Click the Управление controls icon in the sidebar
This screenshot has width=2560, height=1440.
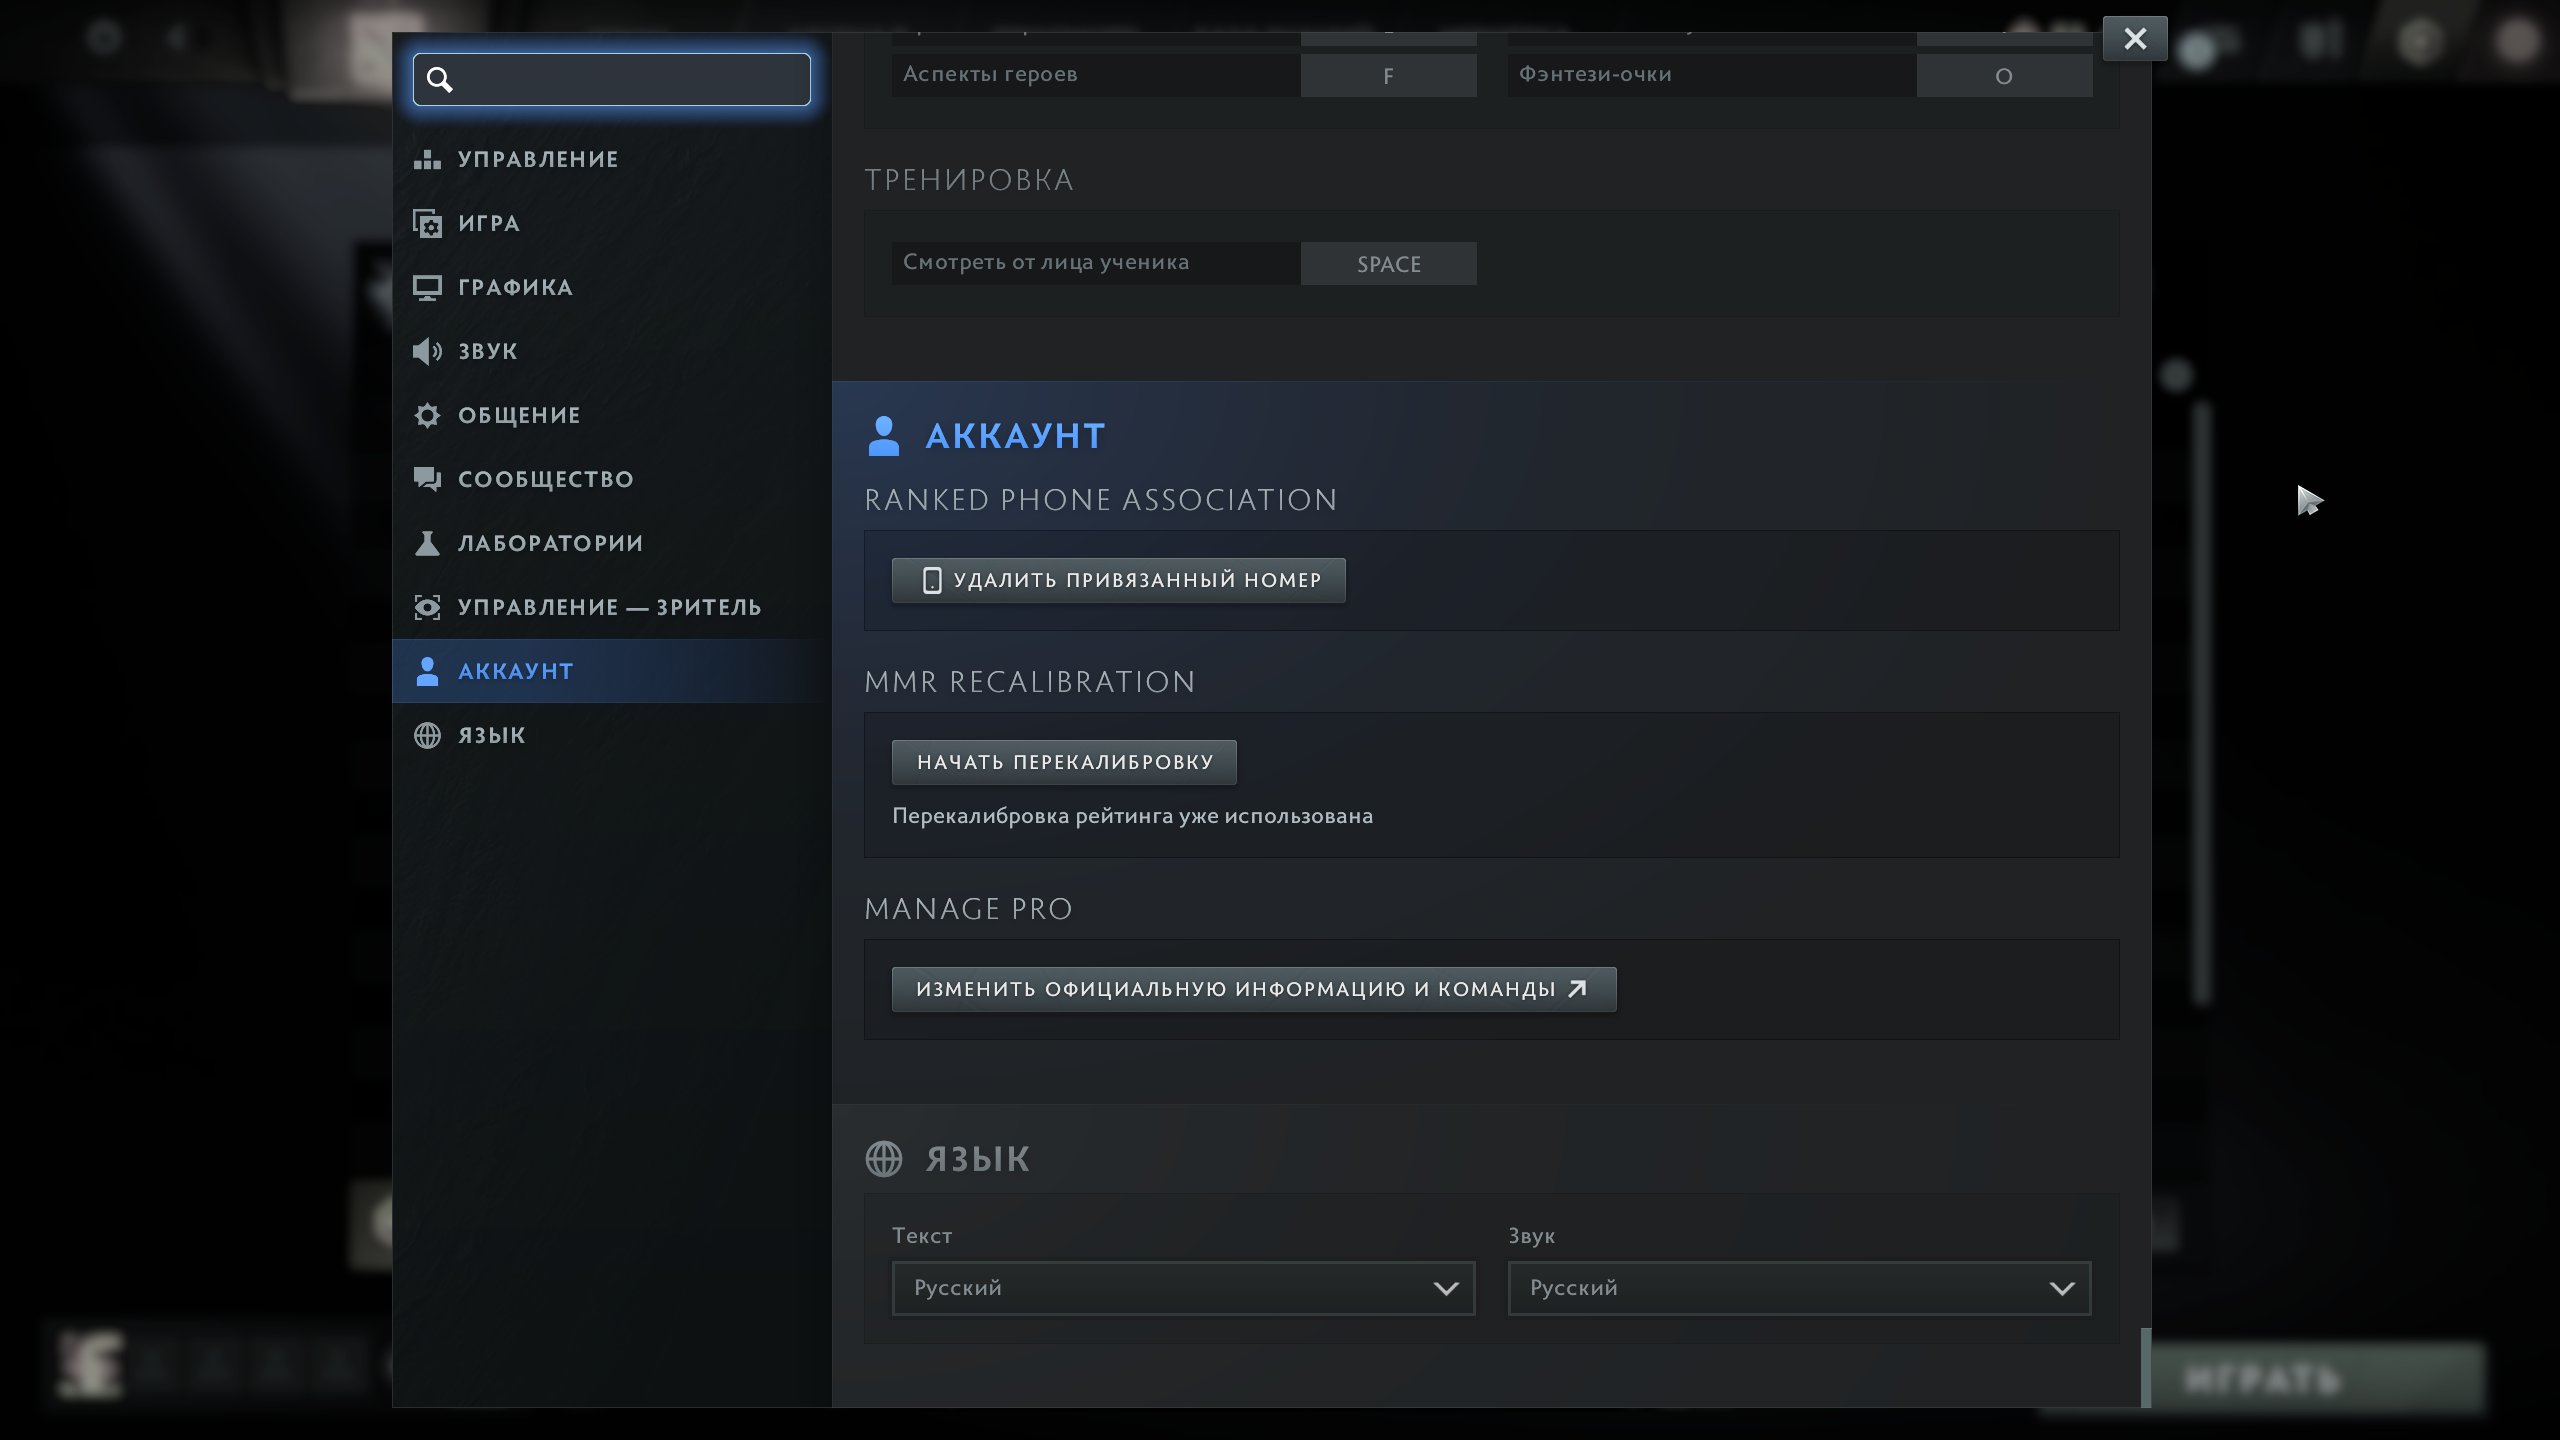tap(427, 159)
